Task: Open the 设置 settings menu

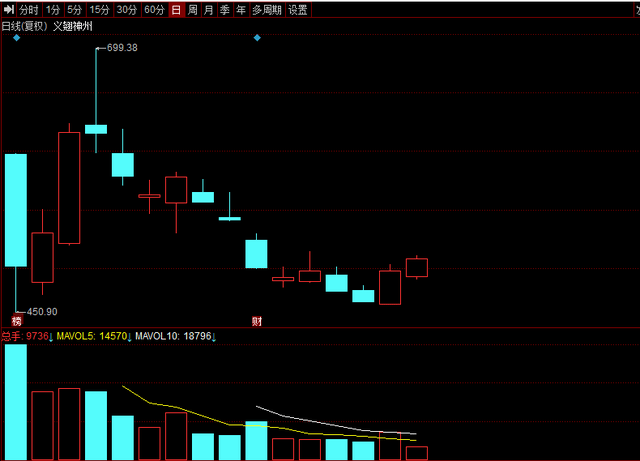Action: click(x=298, y=10)
